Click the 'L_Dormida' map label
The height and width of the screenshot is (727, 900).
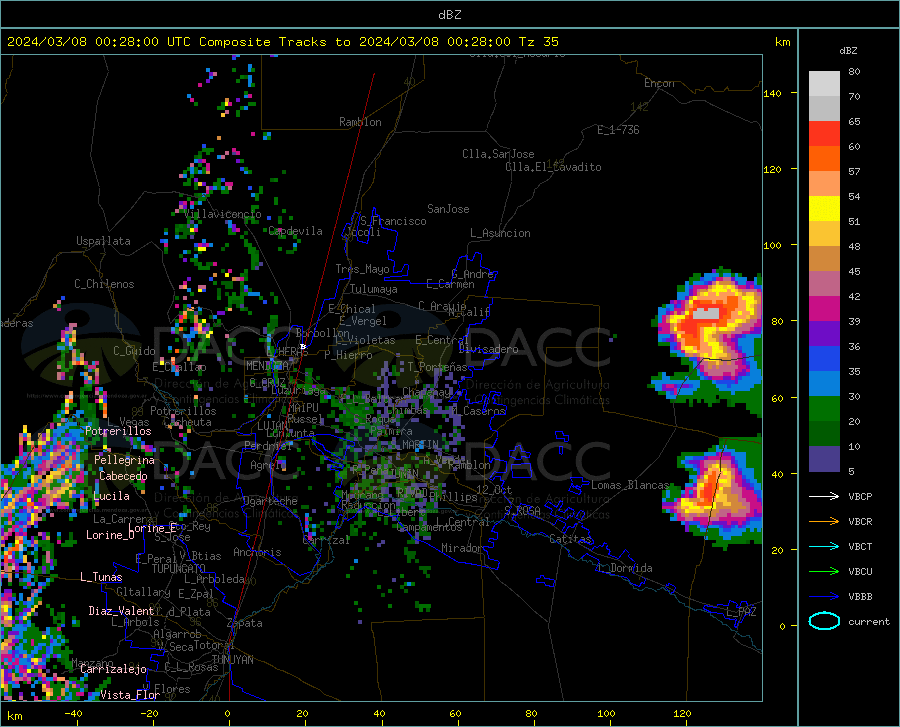[x=624, y=568]
